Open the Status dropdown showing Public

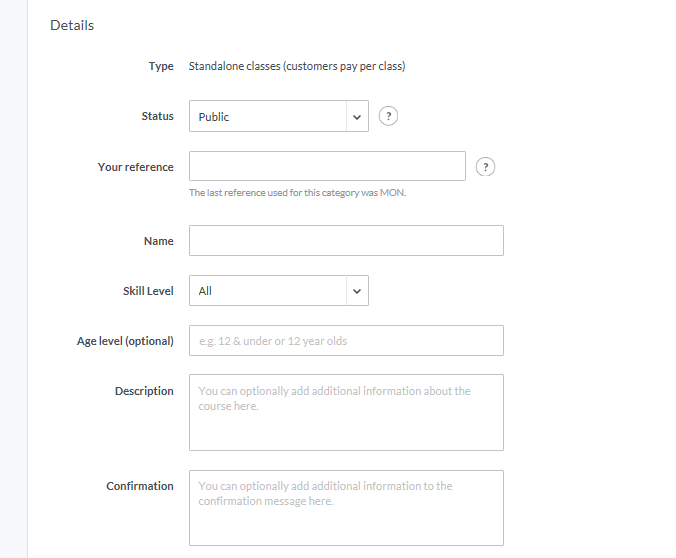coord(267,116)
